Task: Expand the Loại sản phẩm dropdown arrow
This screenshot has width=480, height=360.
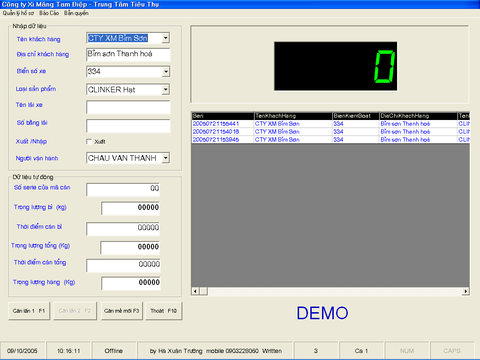Action: point(166,89)
